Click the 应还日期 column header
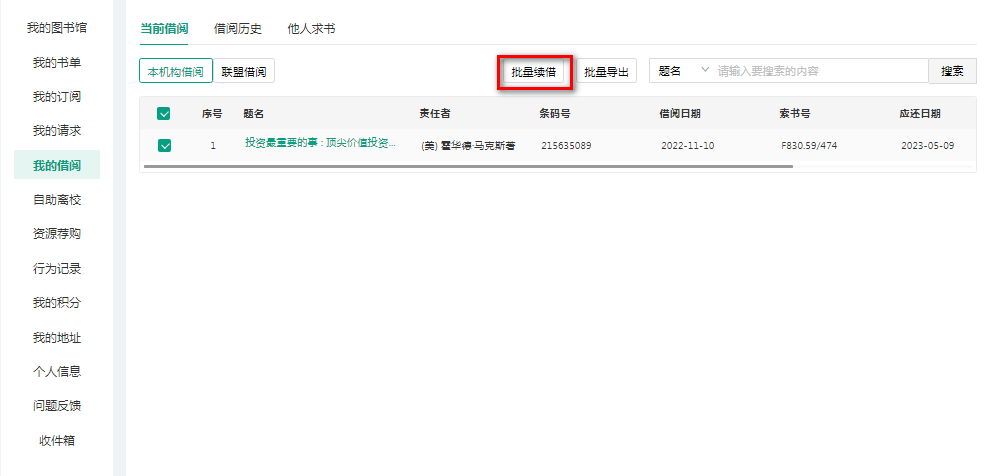Image resolution: width=984 pixels, height=476 pixels. point(920,114)
